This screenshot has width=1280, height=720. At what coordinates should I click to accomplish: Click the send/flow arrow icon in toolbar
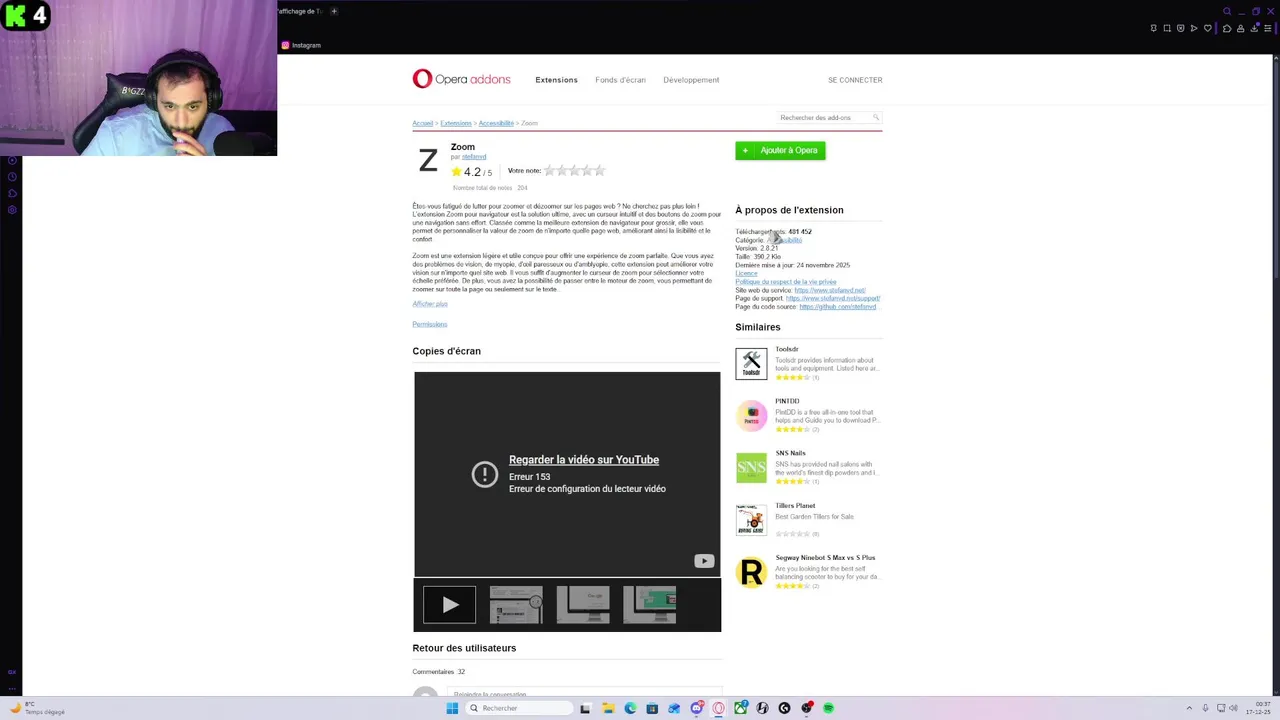[x=1194, y=28]
